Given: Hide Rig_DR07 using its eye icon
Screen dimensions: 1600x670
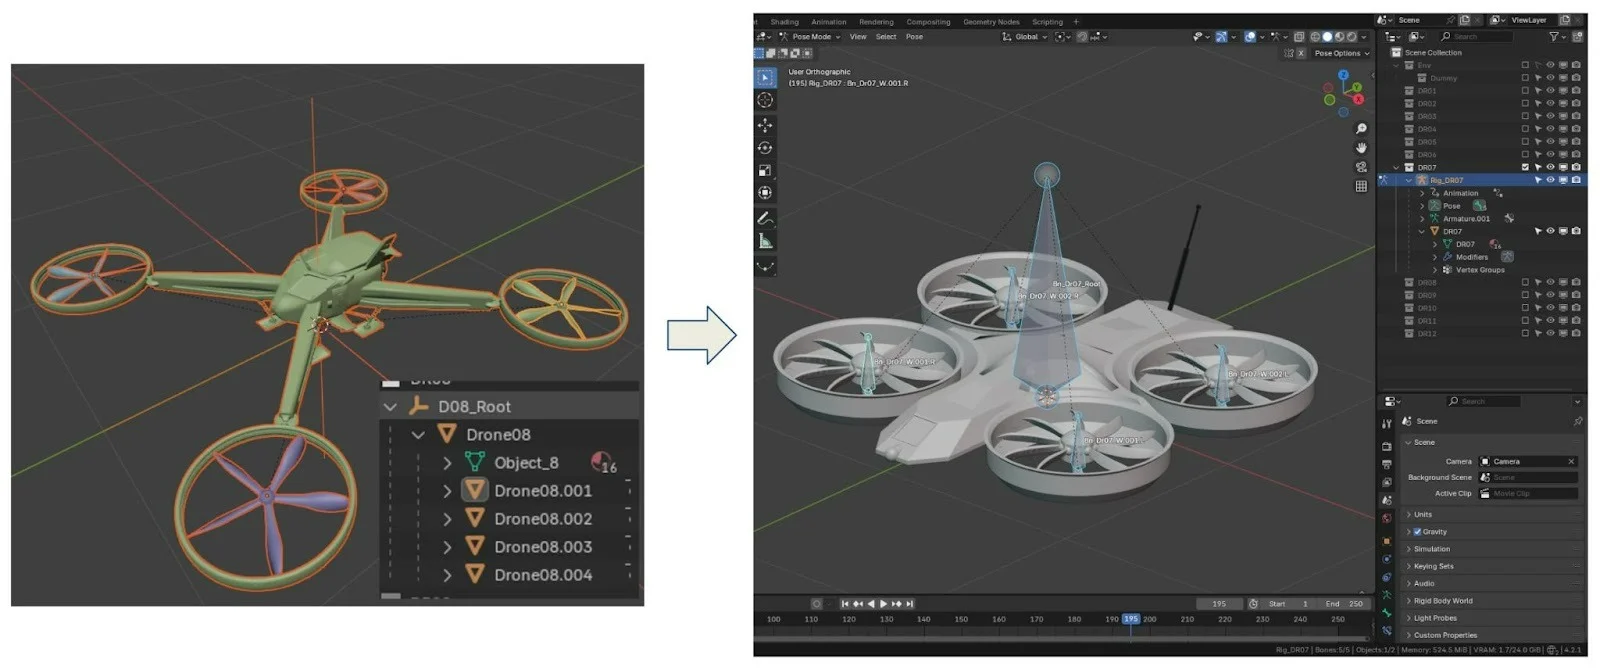Looking at the screenshot, I should click(x=1550, y=180).
